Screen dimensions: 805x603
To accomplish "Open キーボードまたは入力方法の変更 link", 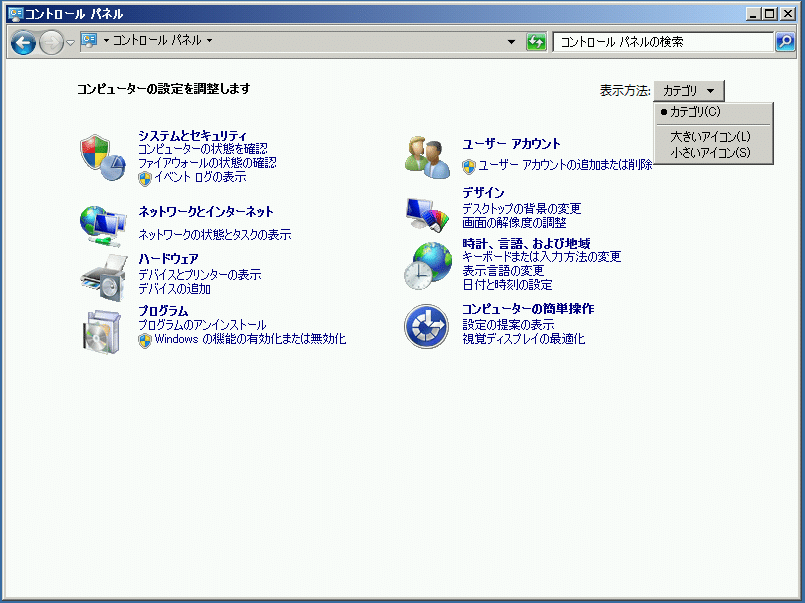I will (x=542, y=257).
